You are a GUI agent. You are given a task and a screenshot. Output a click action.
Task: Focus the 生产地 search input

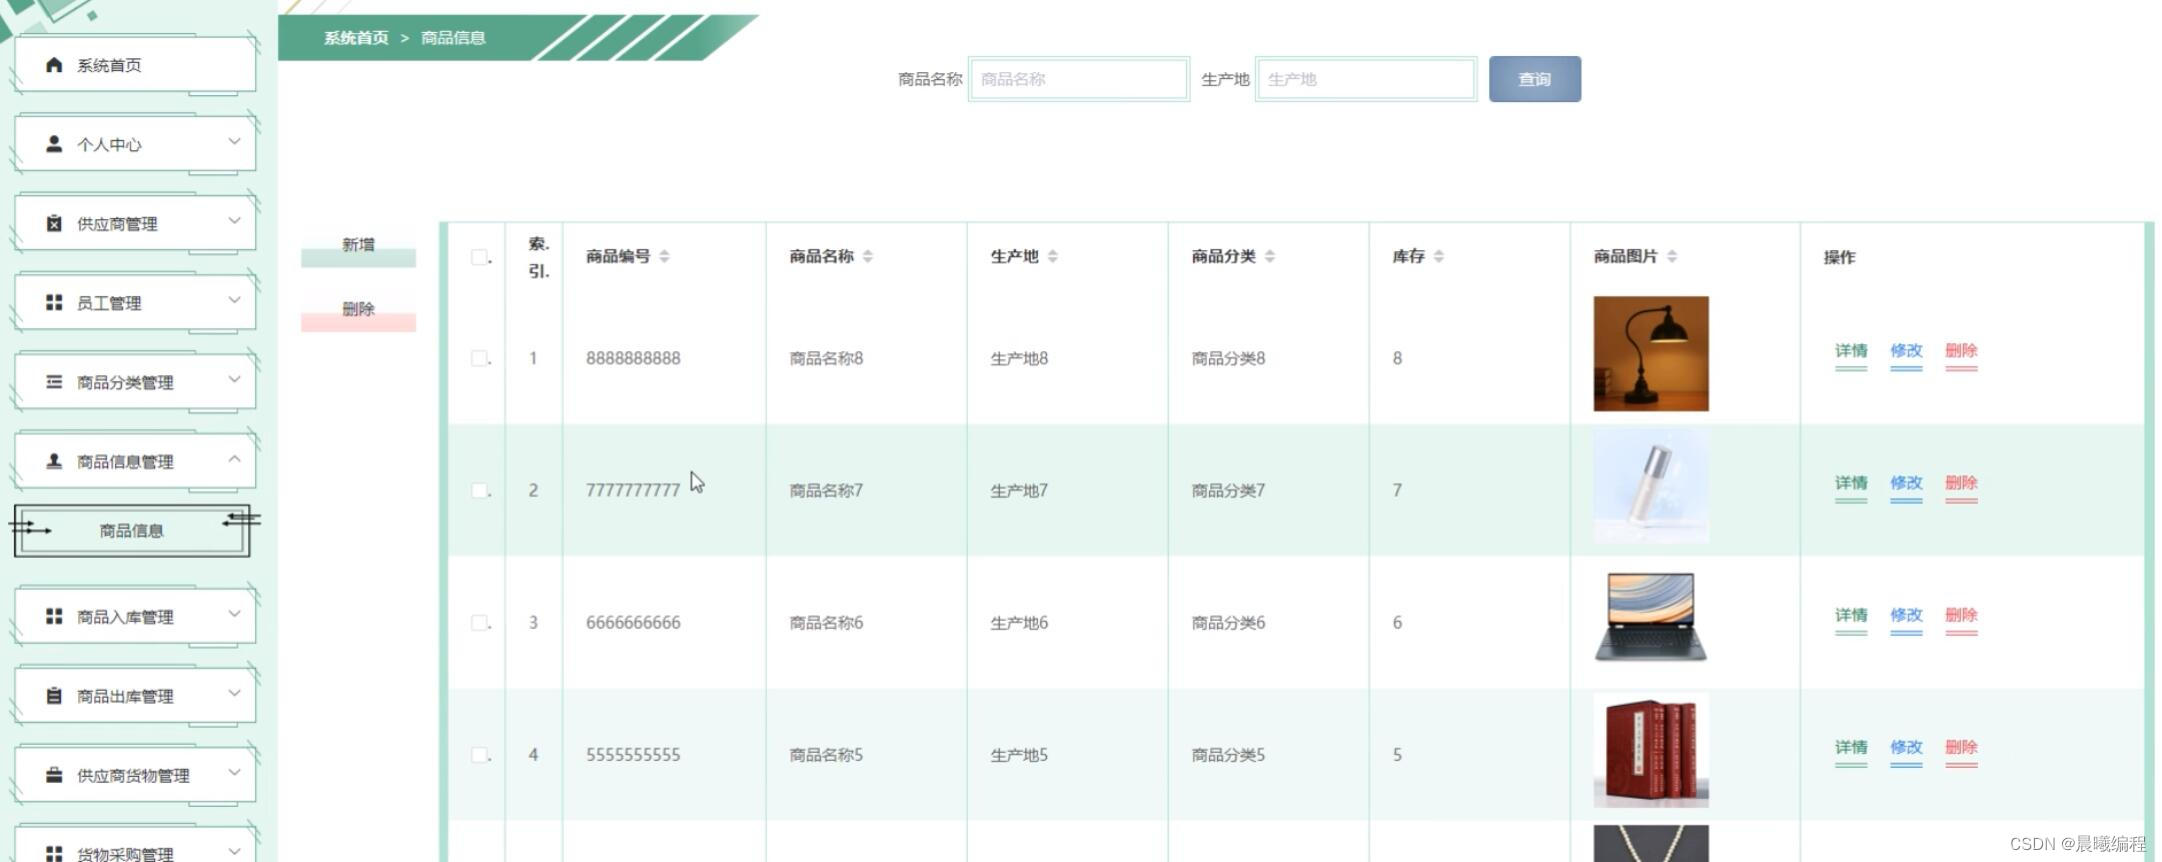click(1366, 79)
